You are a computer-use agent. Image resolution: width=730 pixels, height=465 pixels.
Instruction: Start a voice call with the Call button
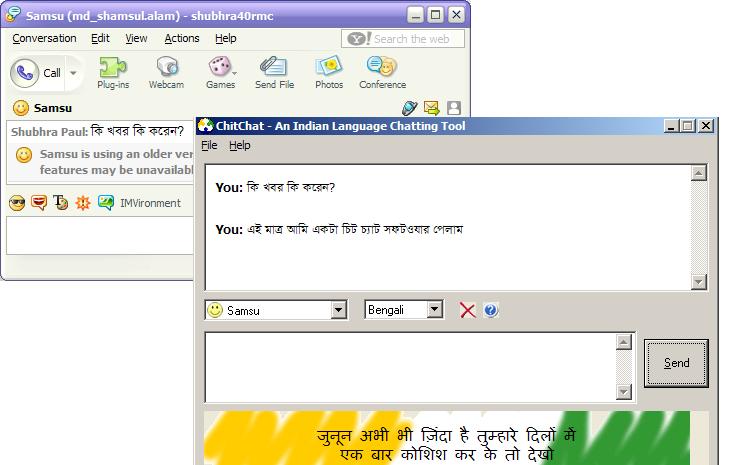coord(36,73)
